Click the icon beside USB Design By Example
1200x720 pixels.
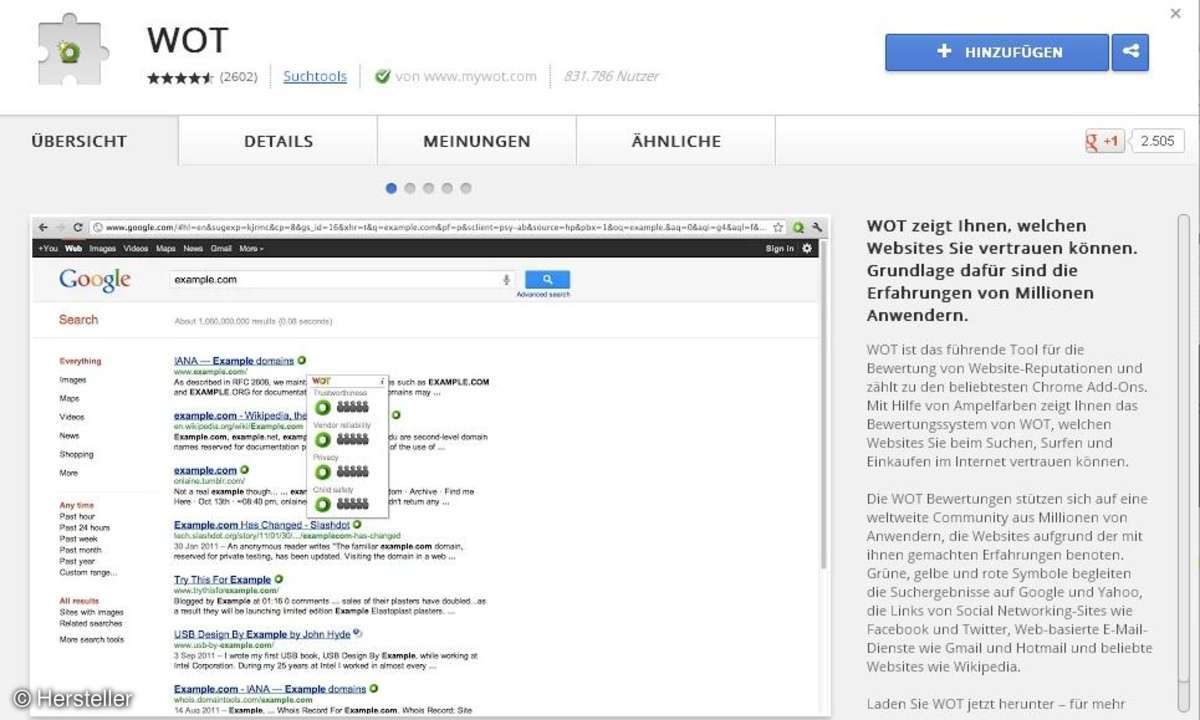(x=358, y=633)
